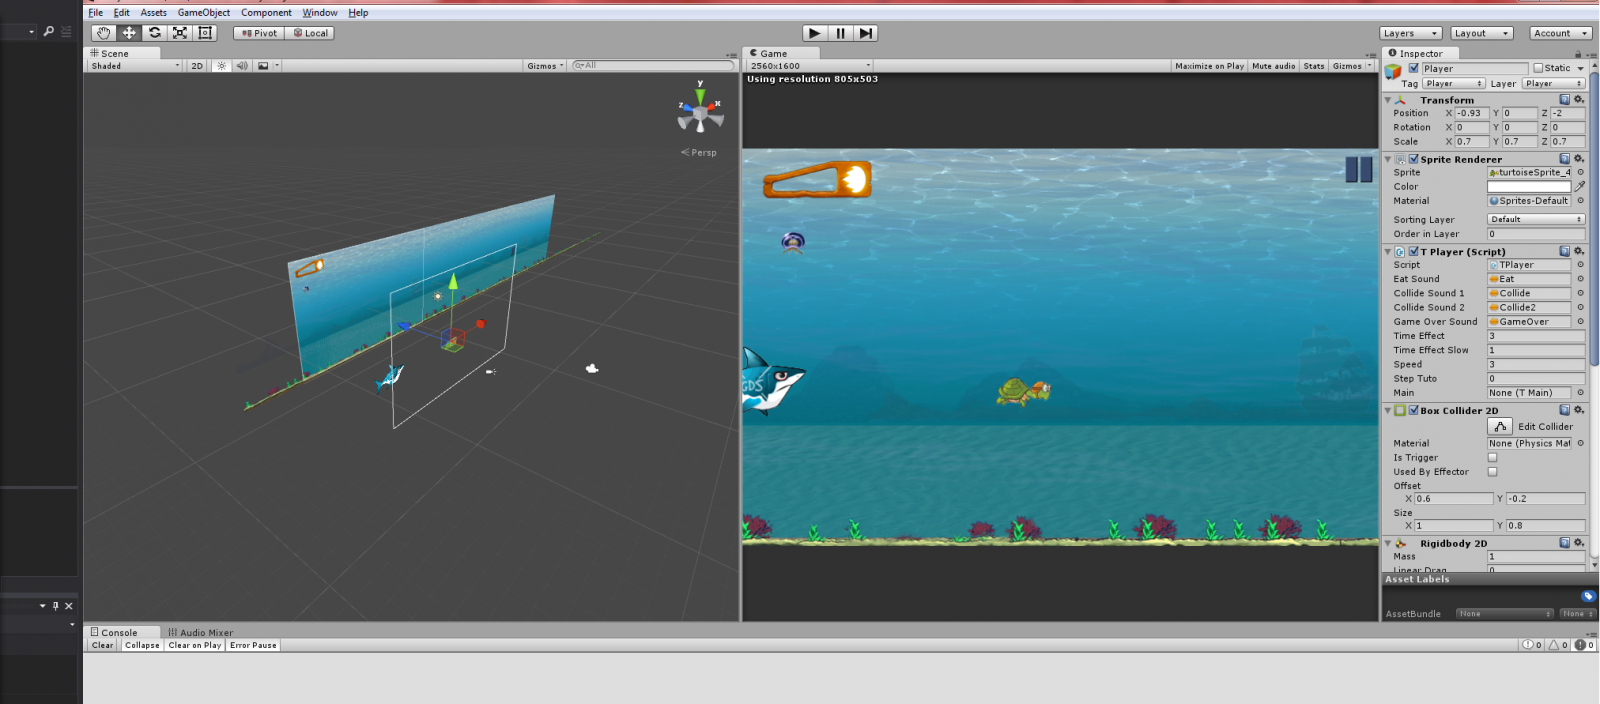Toggle scene audio speaker icon
This screenshot has width=1600, height=704.
coord(241,66)
